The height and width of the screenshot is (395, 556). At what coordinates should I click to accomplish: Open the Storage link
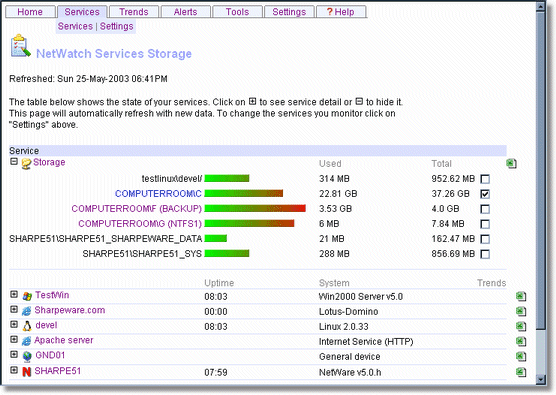(49, 162)
